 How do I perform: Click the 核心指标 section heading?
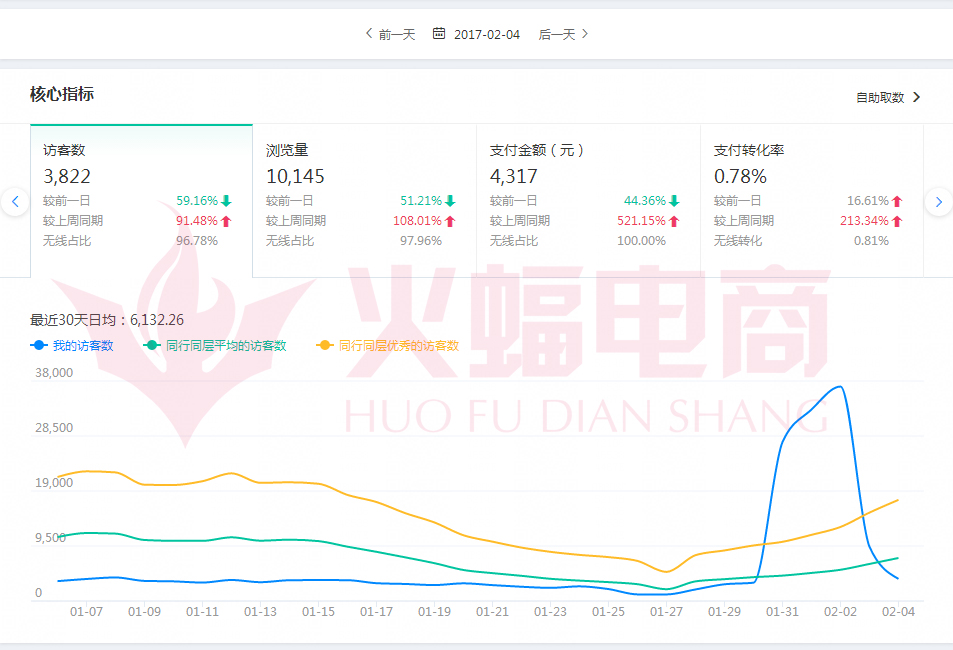click(x=62, y=94)
